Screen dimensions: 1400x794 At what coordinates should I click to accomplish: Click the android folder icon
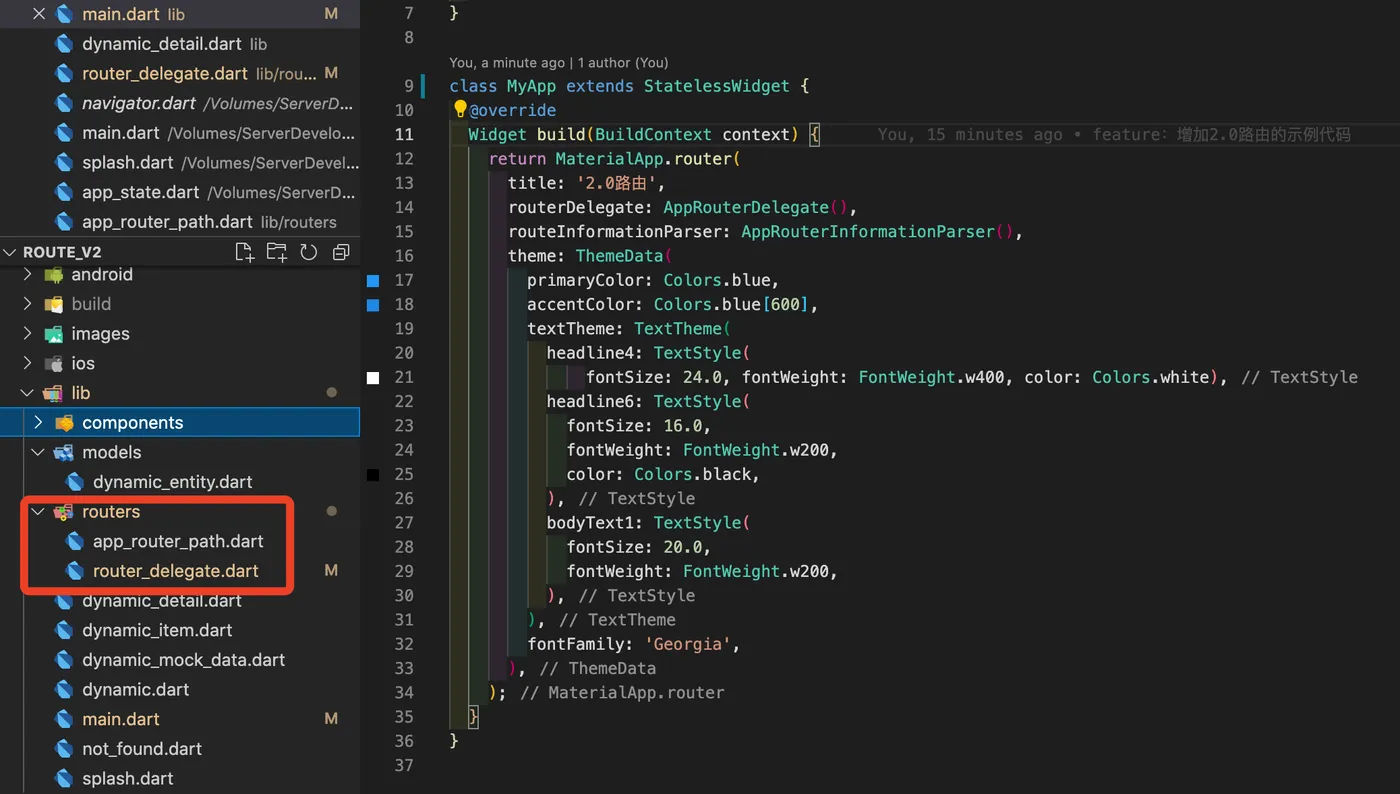tap(53, 274)
